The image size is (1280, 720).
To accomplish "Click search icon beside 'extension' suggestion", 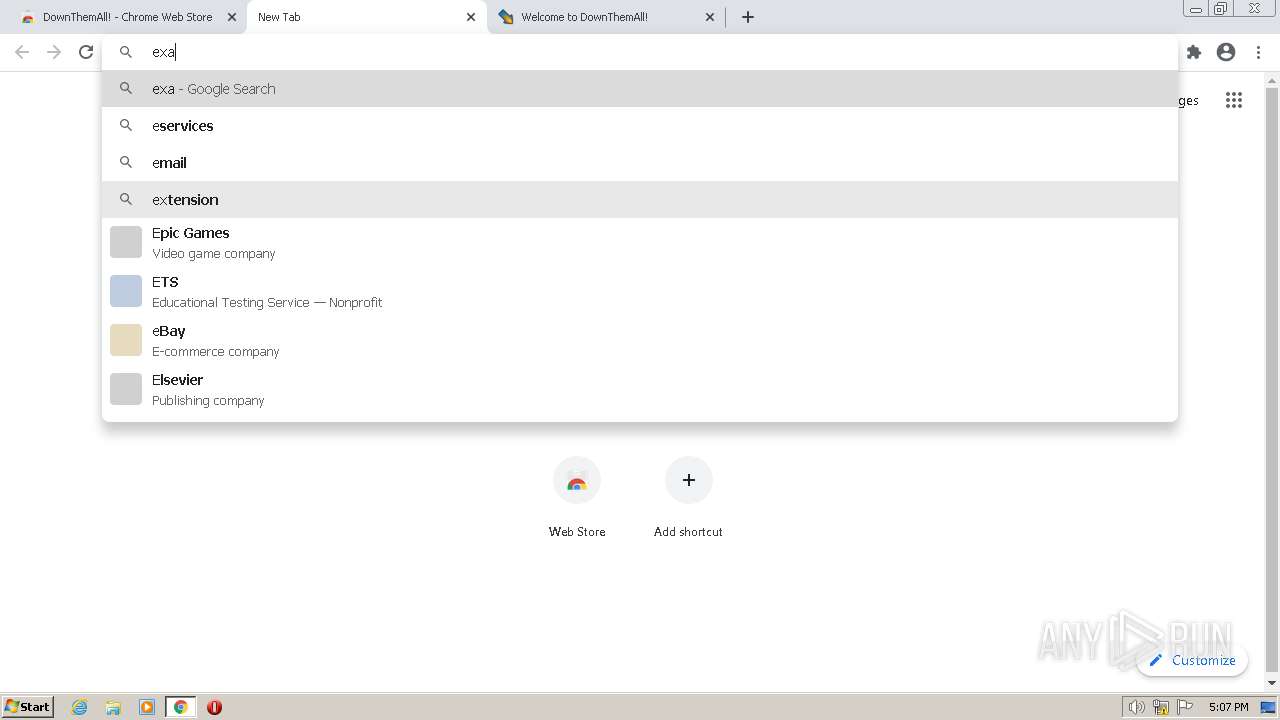I will 126,199.
